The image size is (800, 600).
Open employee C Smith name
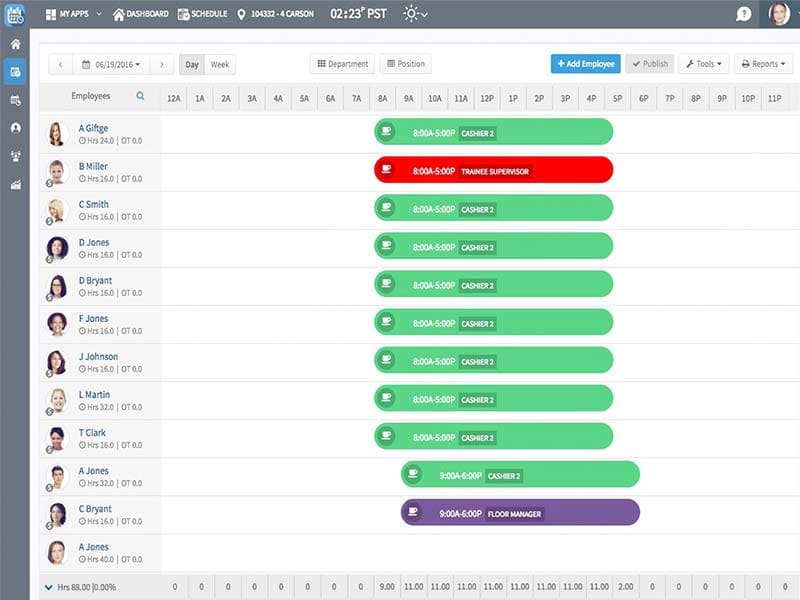93,204
